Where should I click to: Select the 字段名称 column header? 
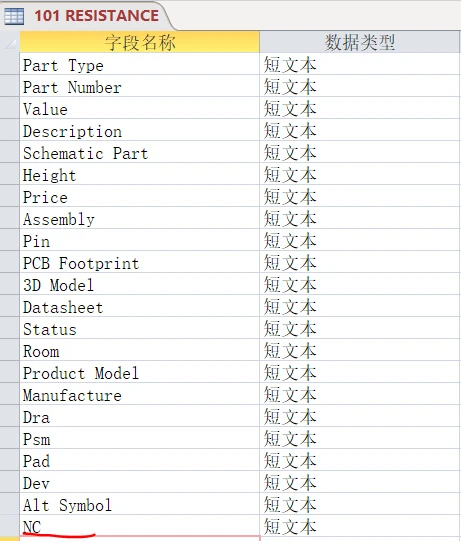(140, 42)
